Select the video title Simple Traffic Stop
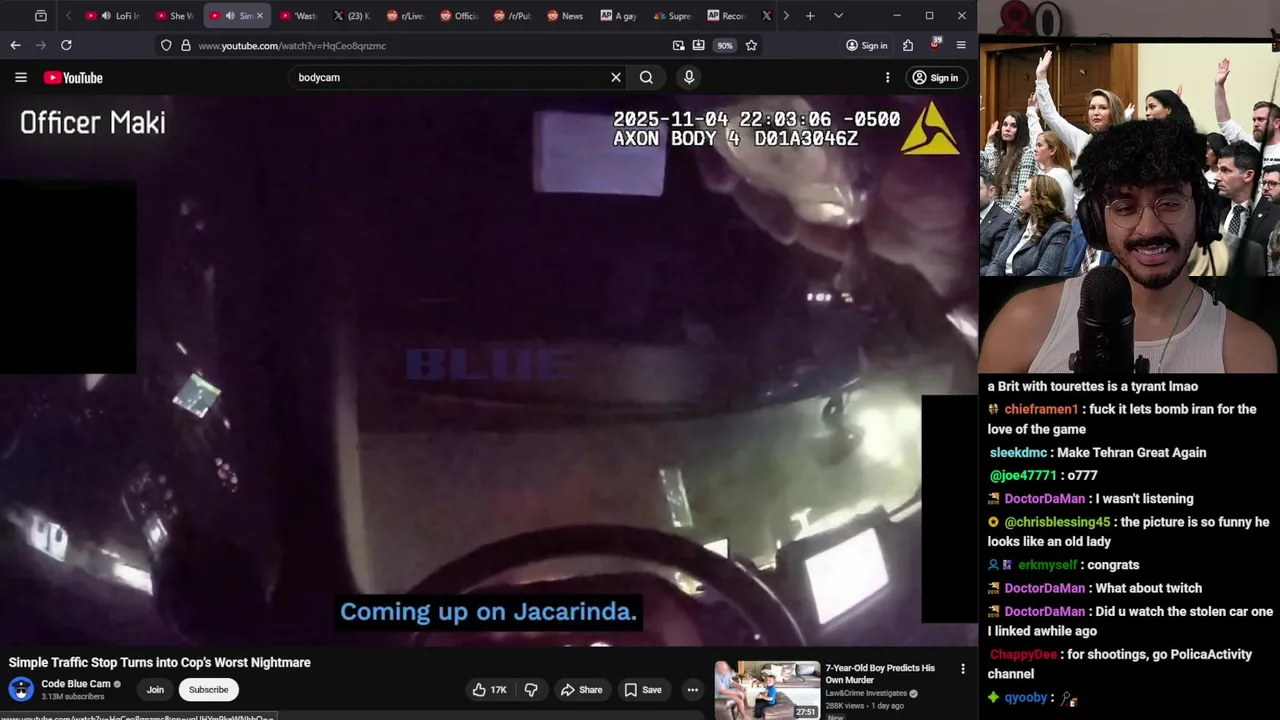This screenshot has height=720, width=1280. point(160,662)
